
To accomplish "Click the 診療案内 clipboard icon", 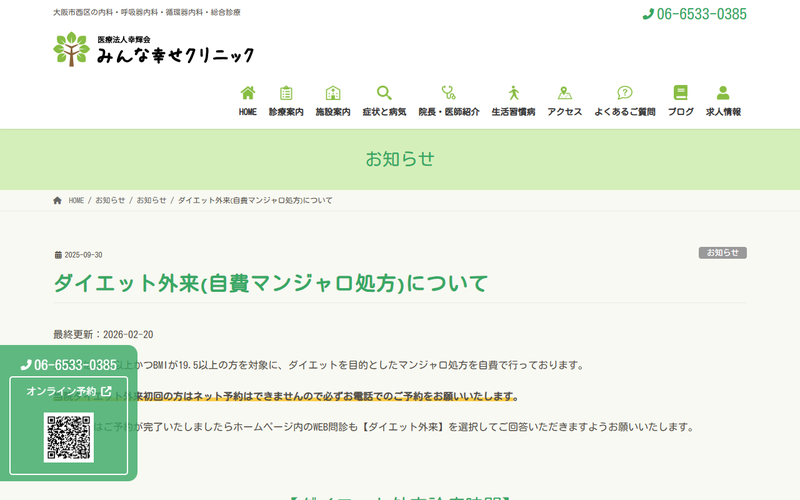I will (x=286, y=93).
